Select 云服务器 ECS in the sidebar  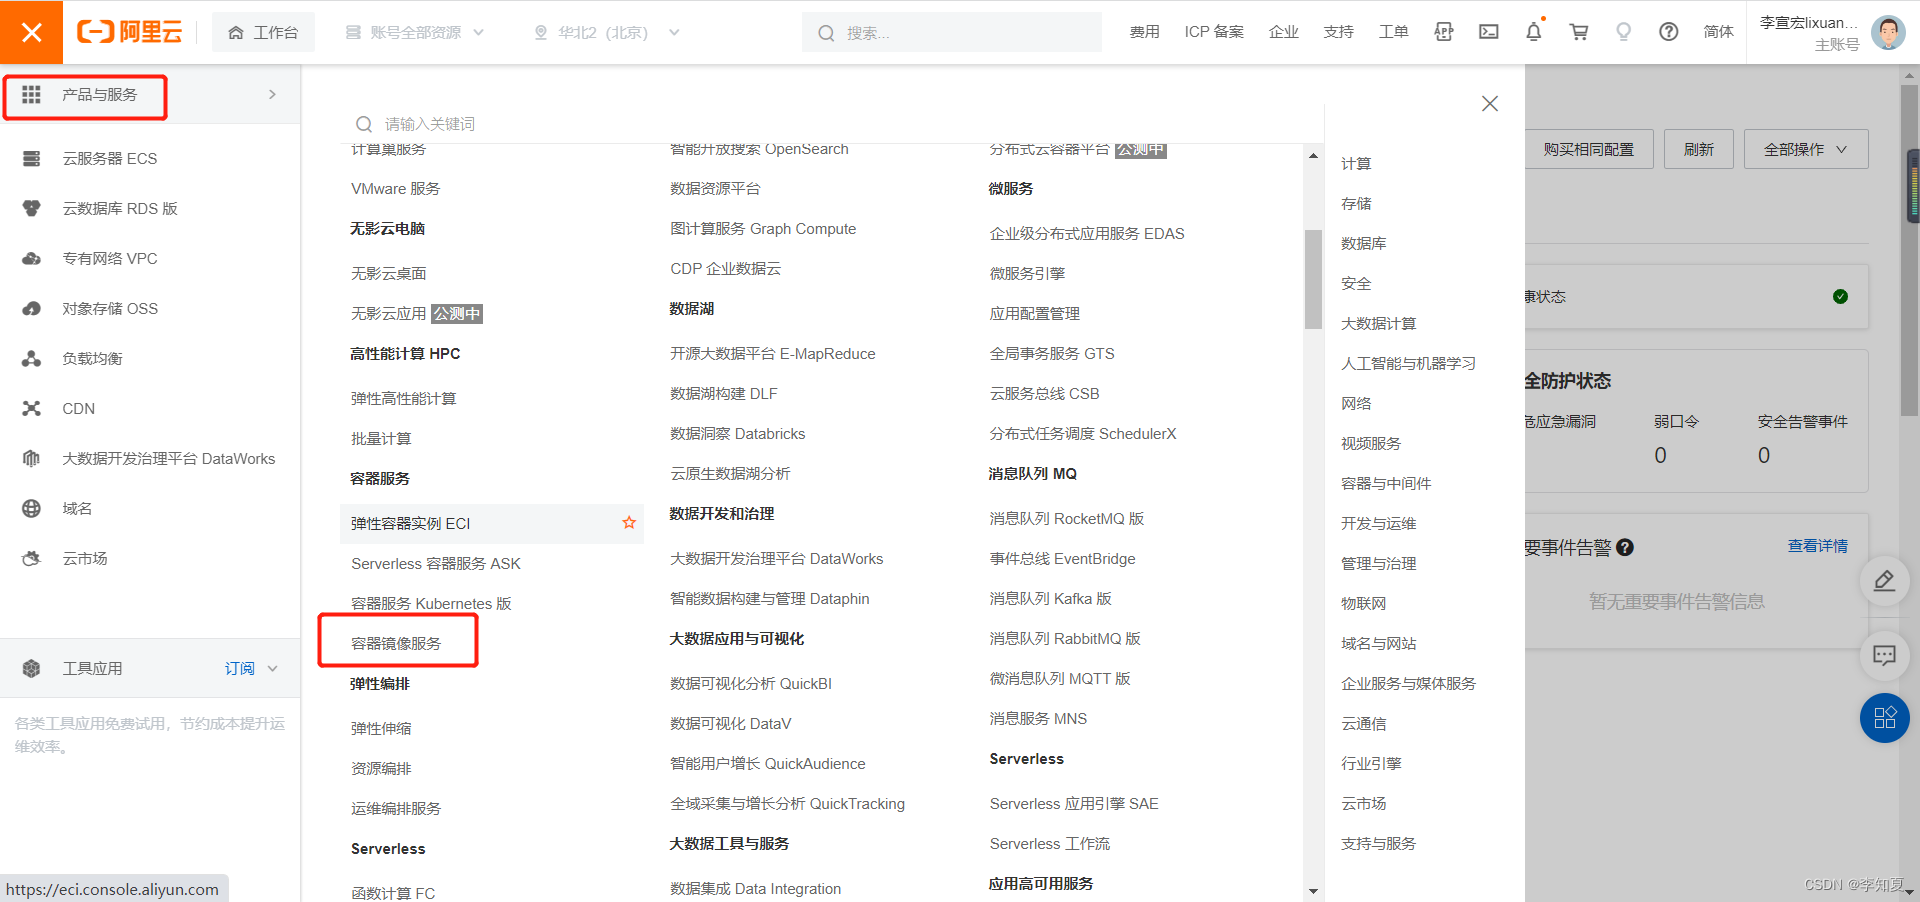tap(104, 158)
